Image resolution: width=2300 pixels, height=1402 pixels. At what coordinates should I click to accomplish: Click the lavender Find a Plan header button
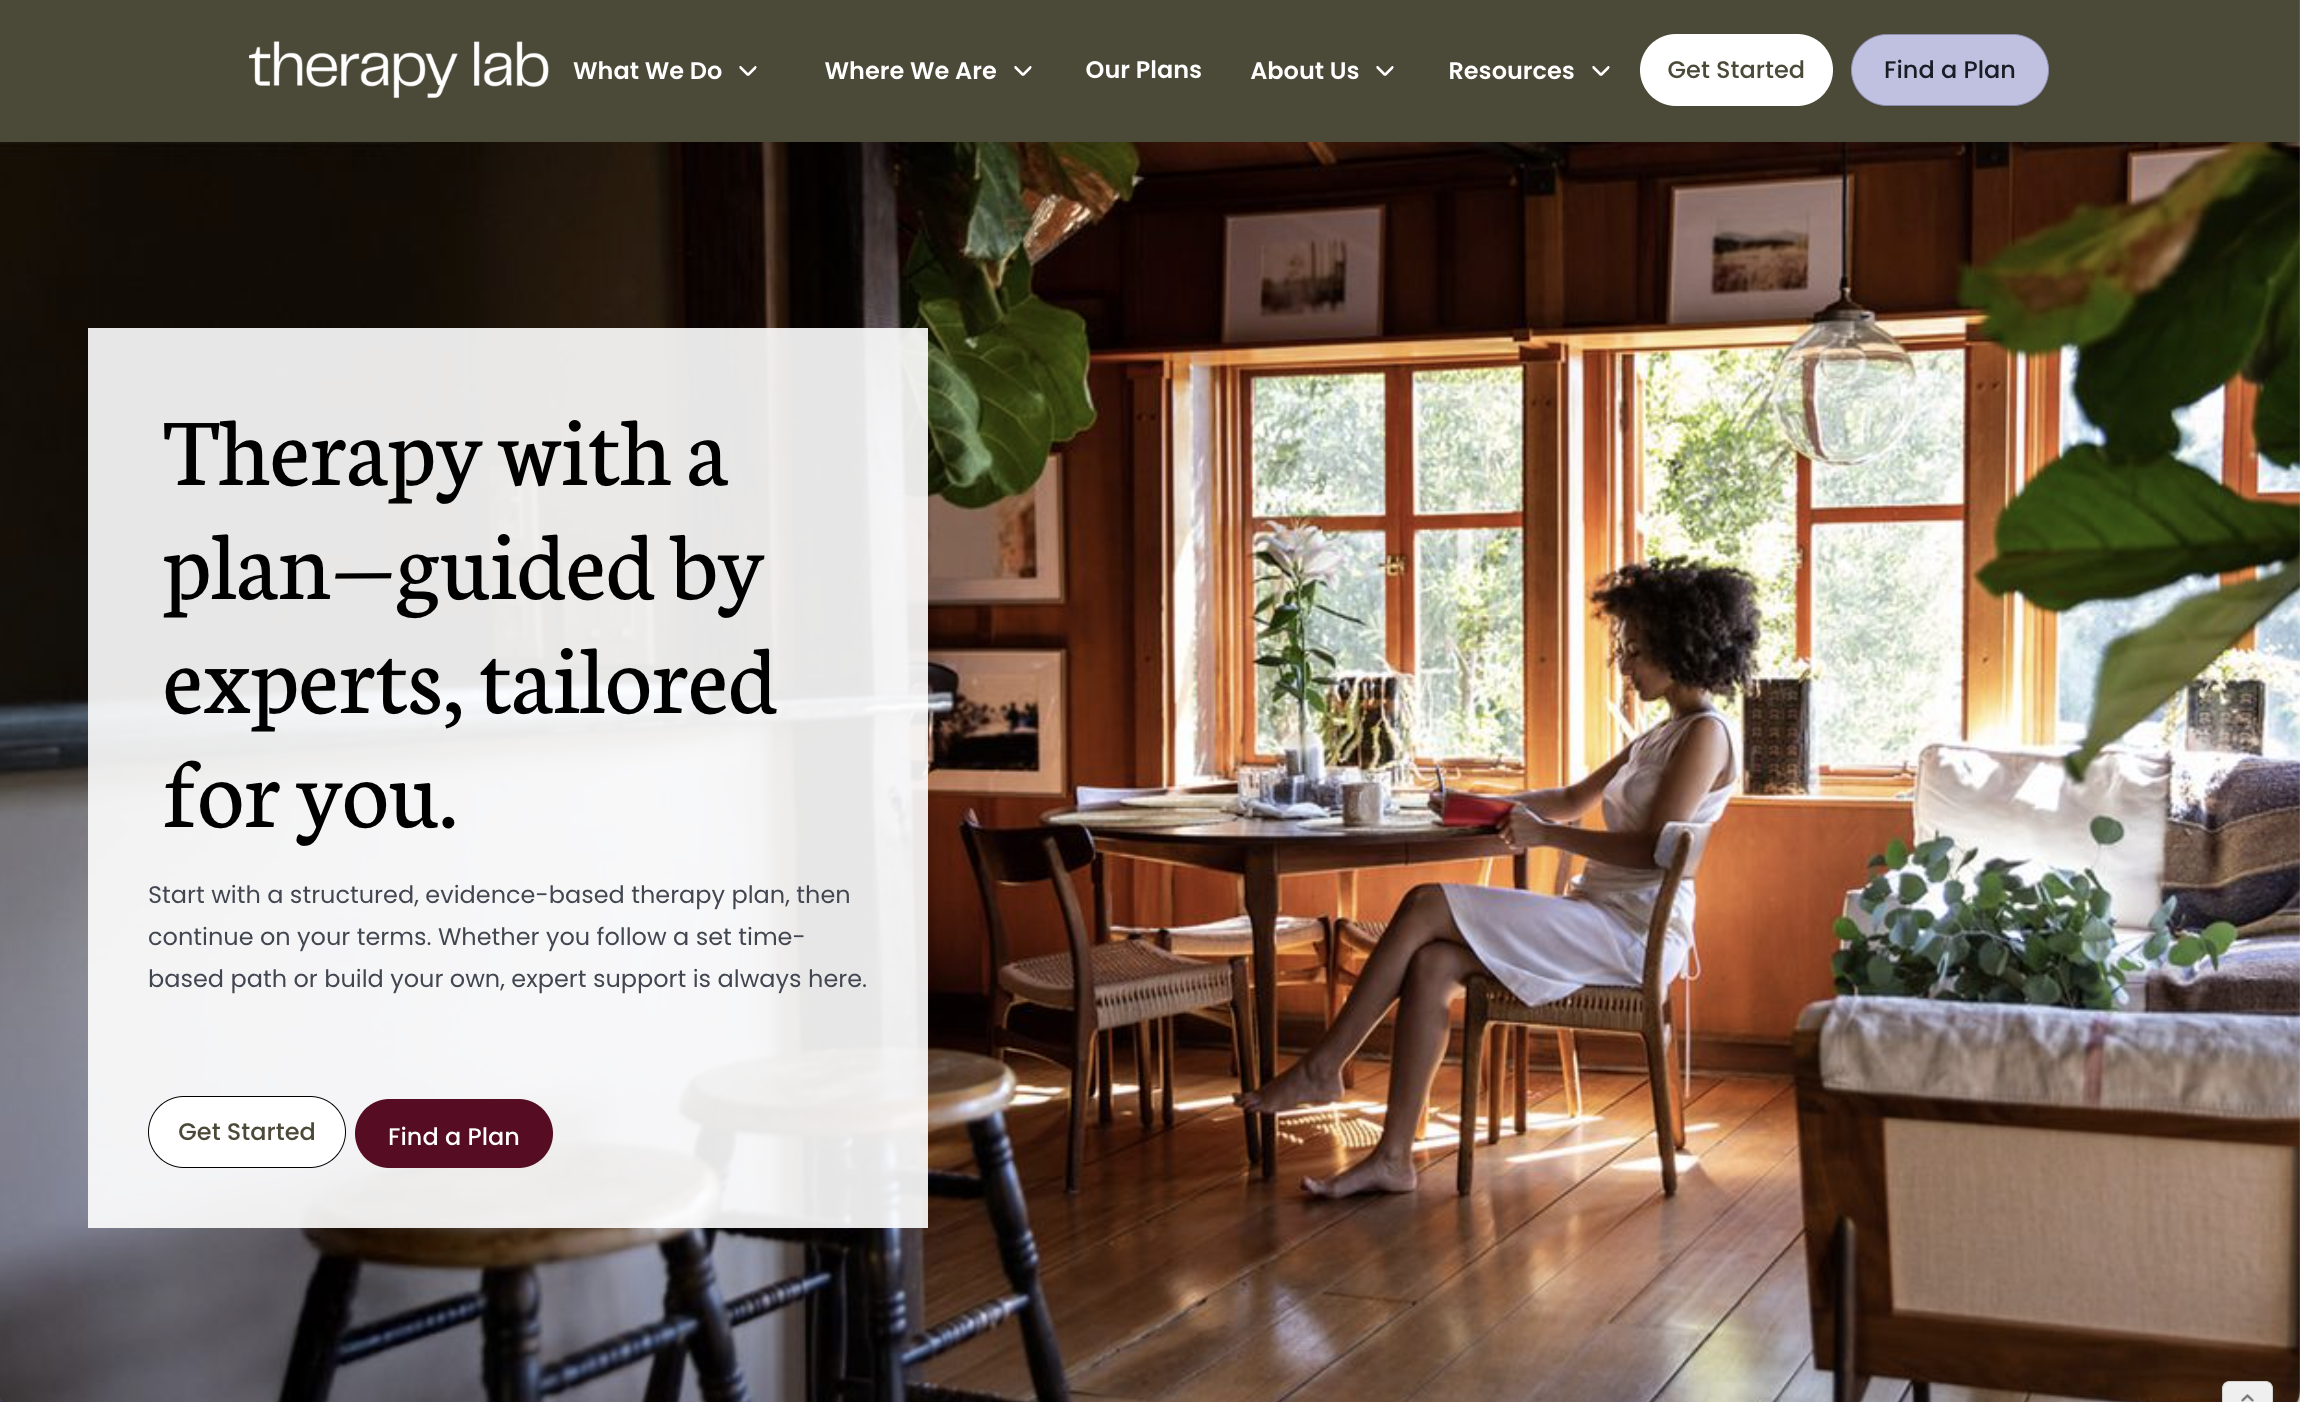[1949, 70]
